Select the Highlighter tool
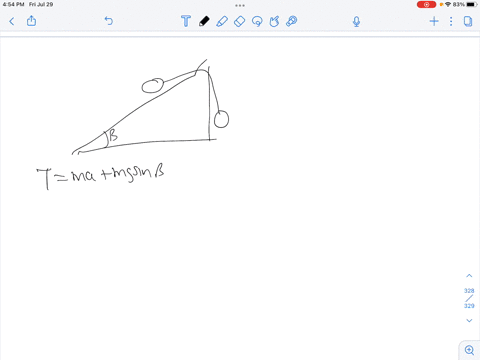The width and height of the screenshot is (480, 360). pyautogui.click(x=222, y=21)
